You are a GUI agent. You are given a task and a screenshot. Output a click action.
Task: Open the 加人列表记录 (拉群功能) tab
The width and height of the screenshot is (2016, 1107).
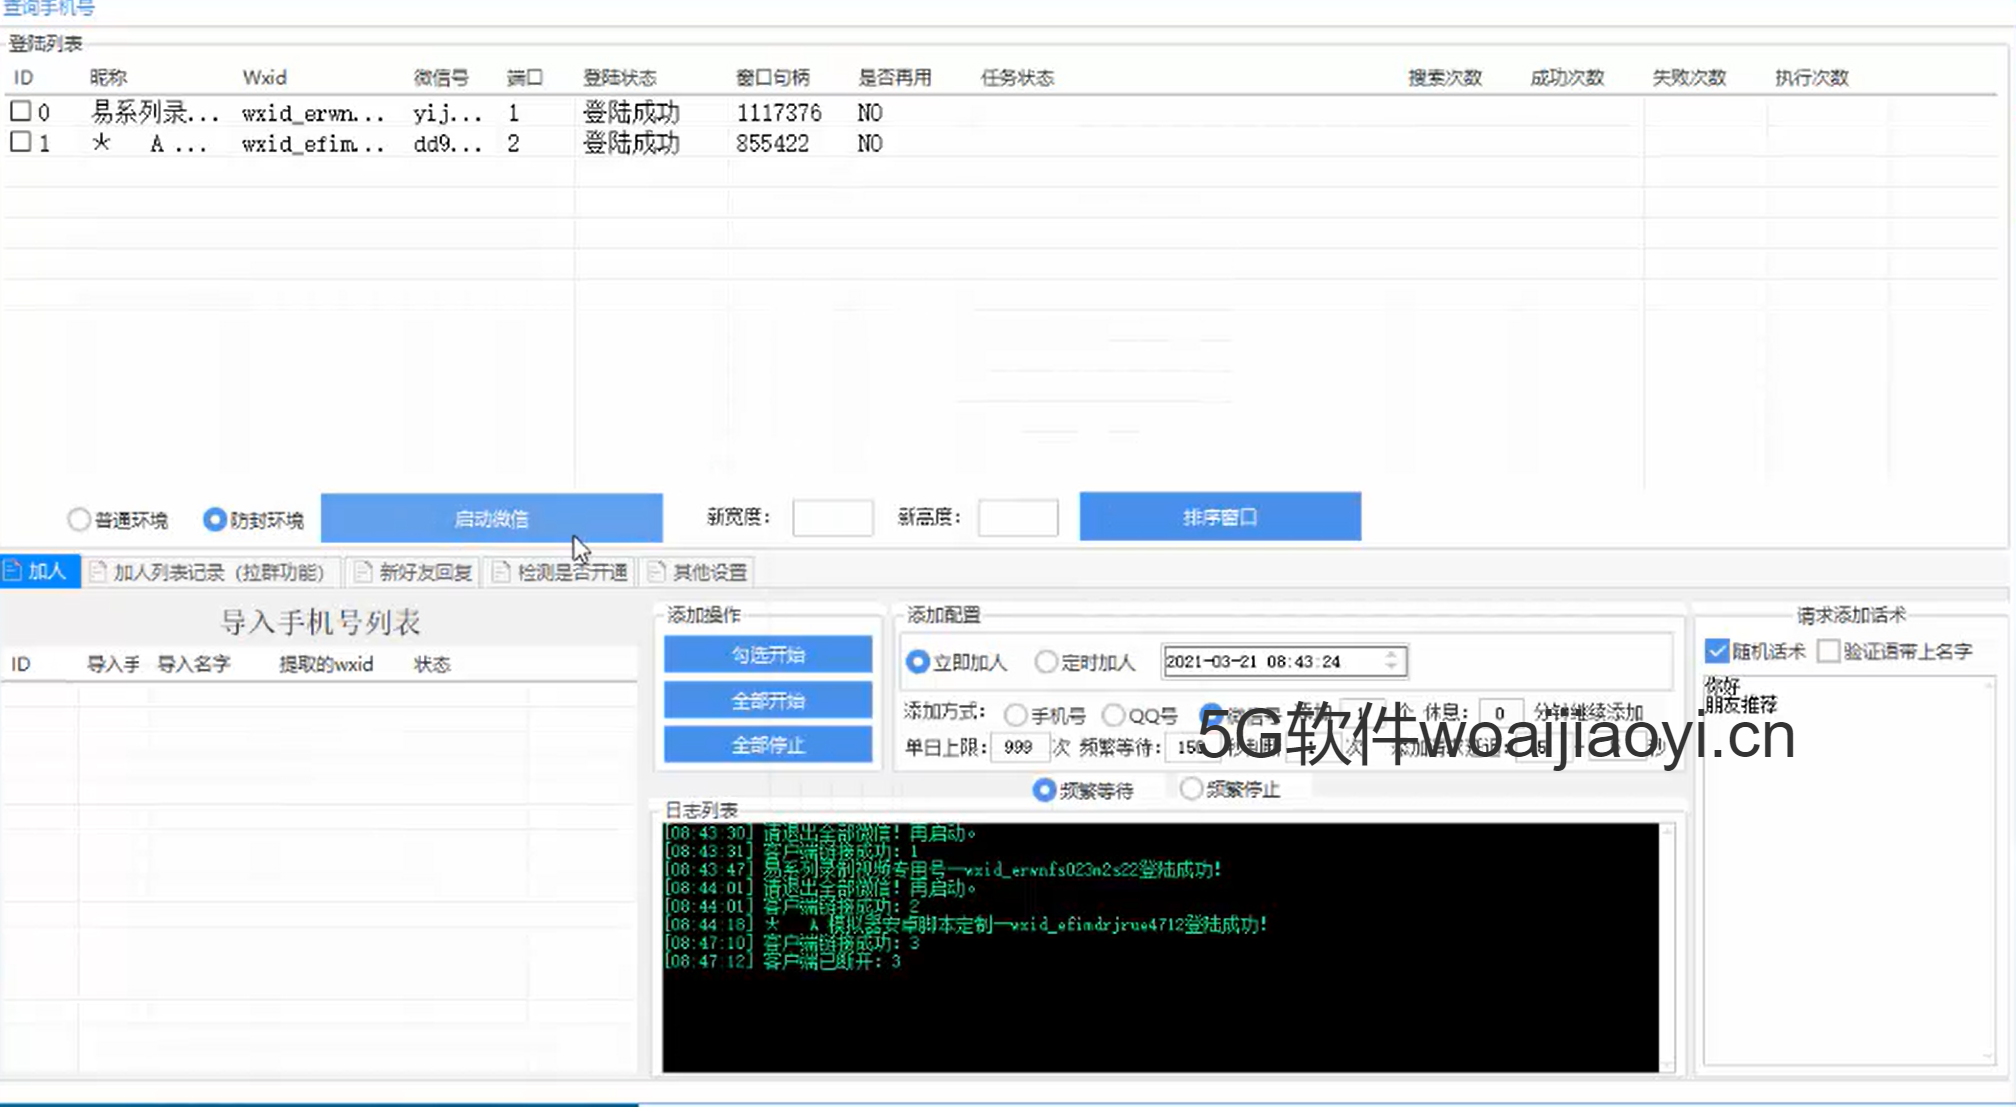[x=209, y=572]
